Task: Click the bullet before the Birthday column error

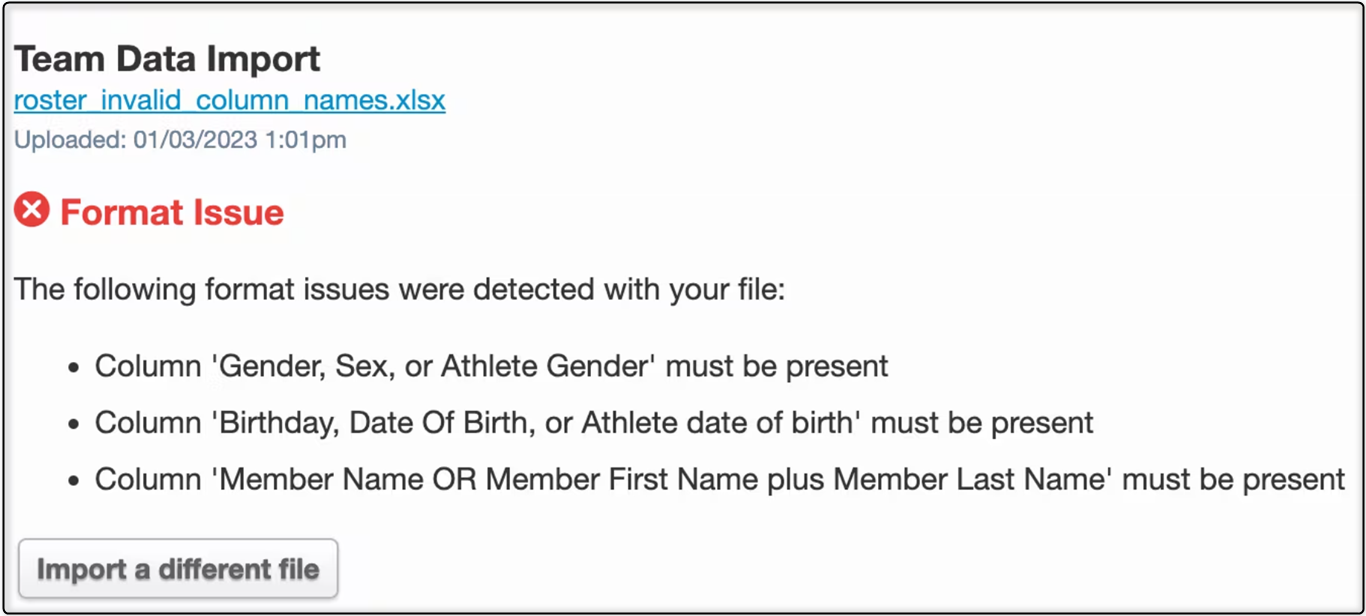Action: [74, 424]
